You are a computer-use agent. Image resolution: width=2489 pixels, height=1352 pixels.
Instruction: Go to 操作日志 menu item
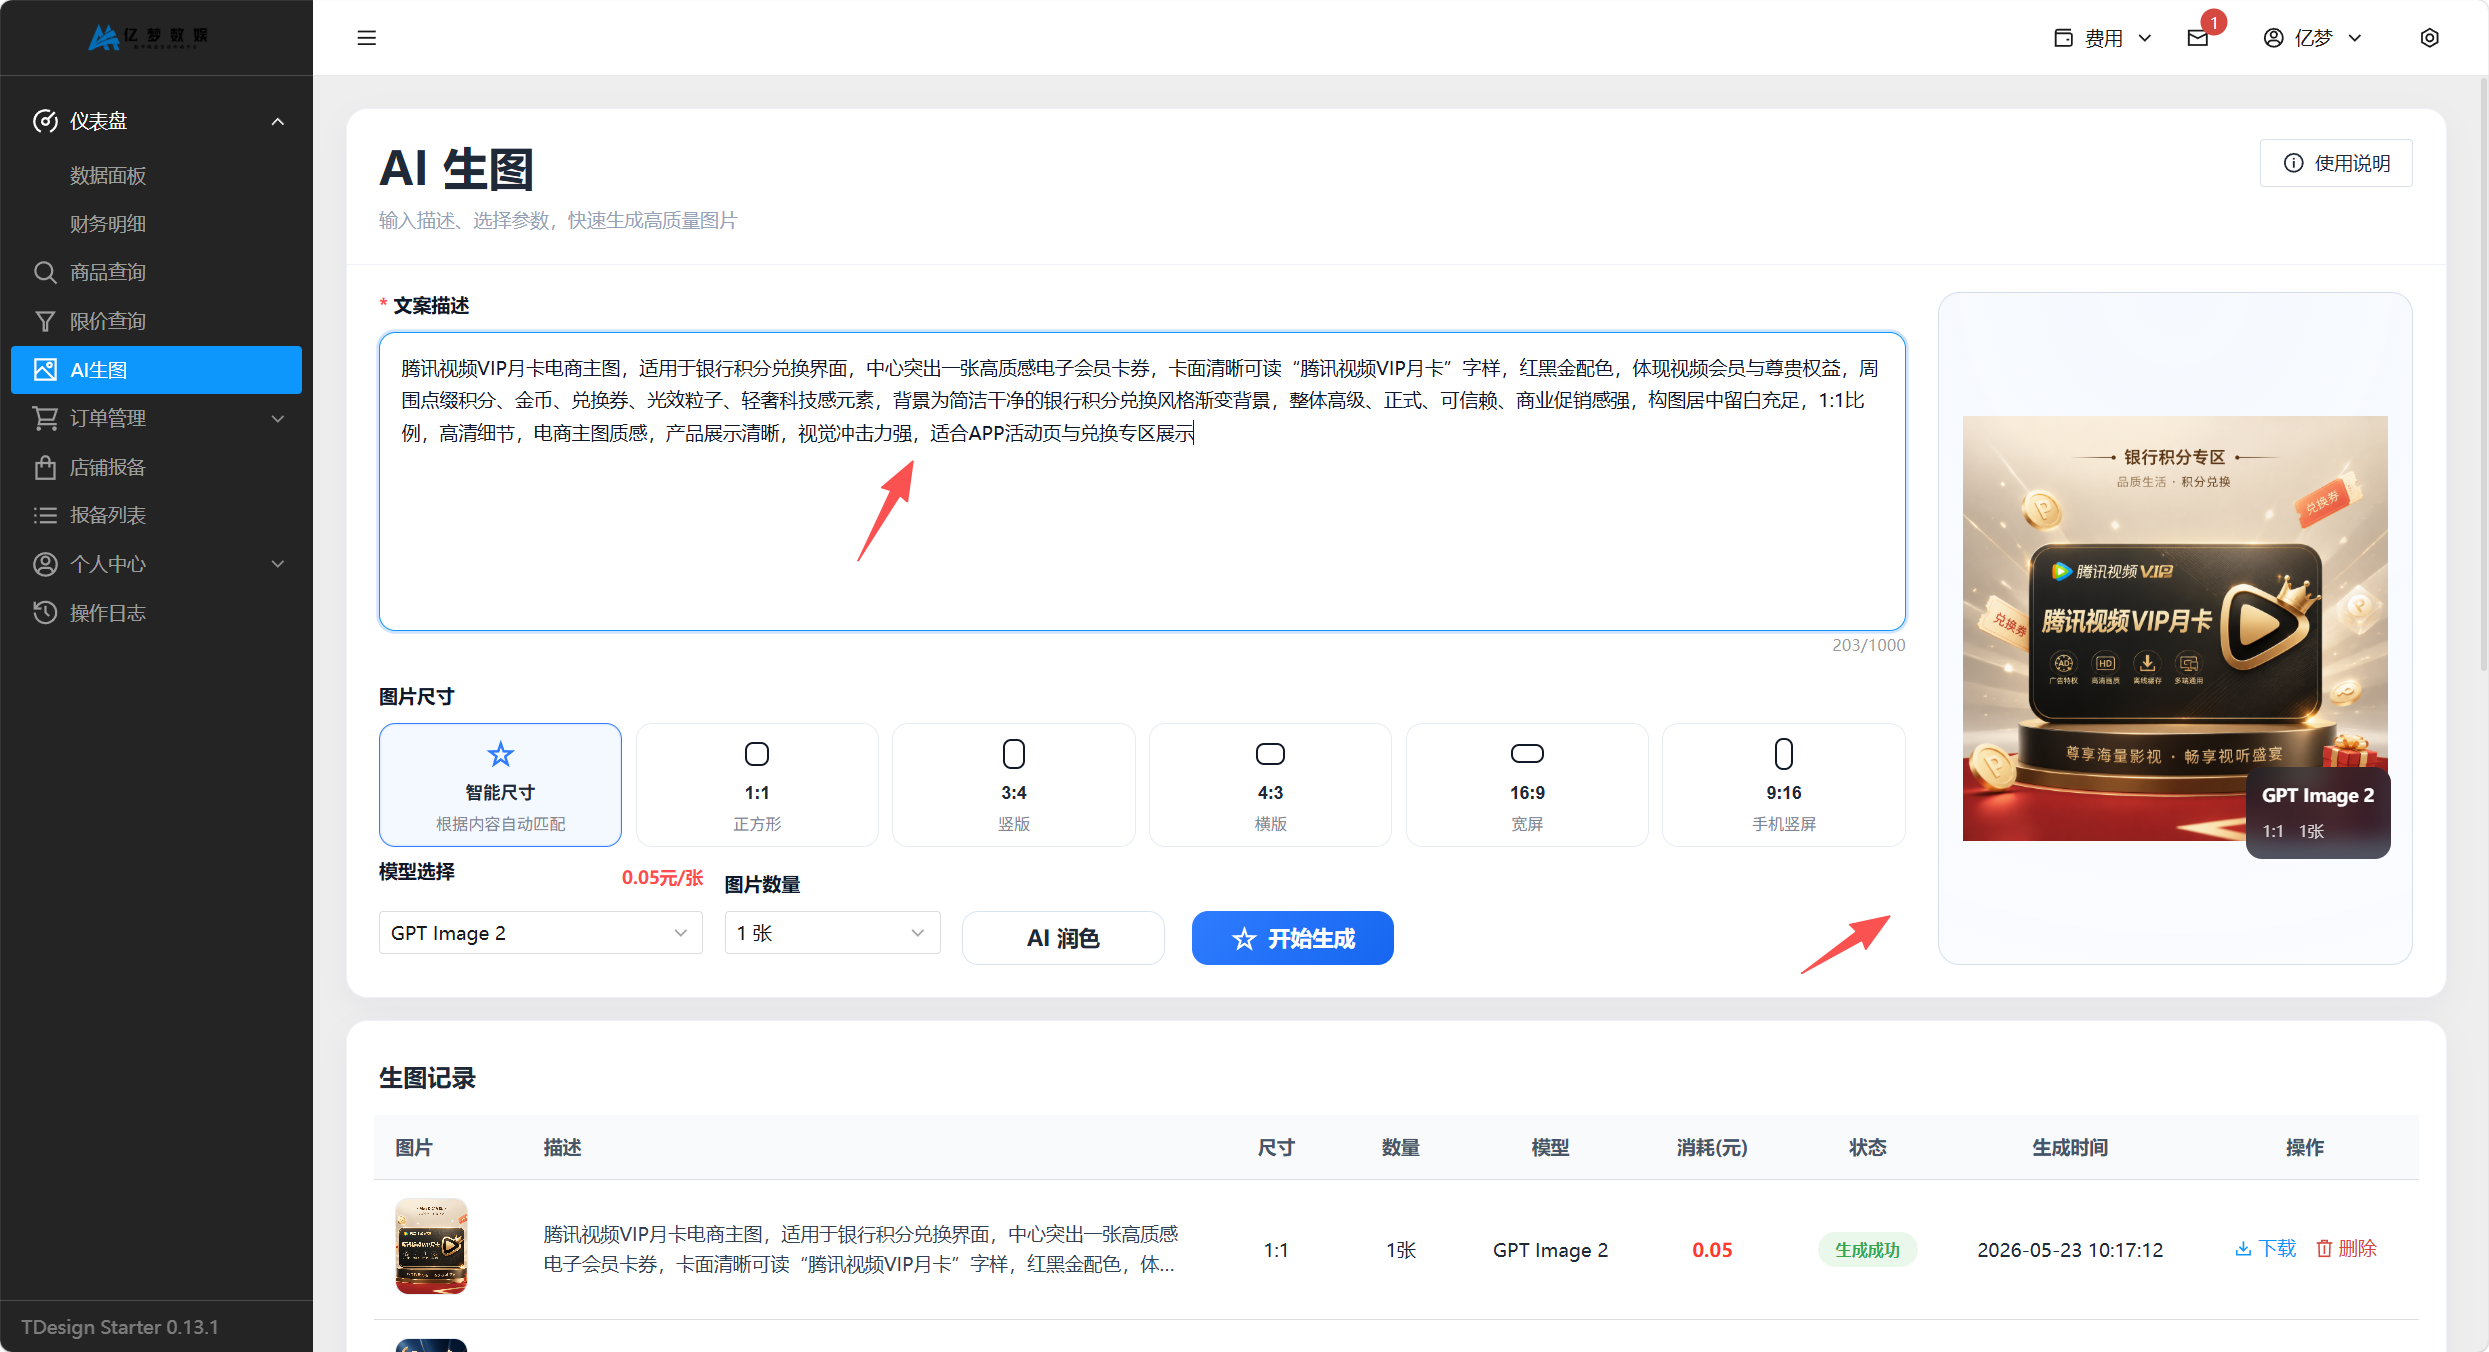tap(156, 613)
